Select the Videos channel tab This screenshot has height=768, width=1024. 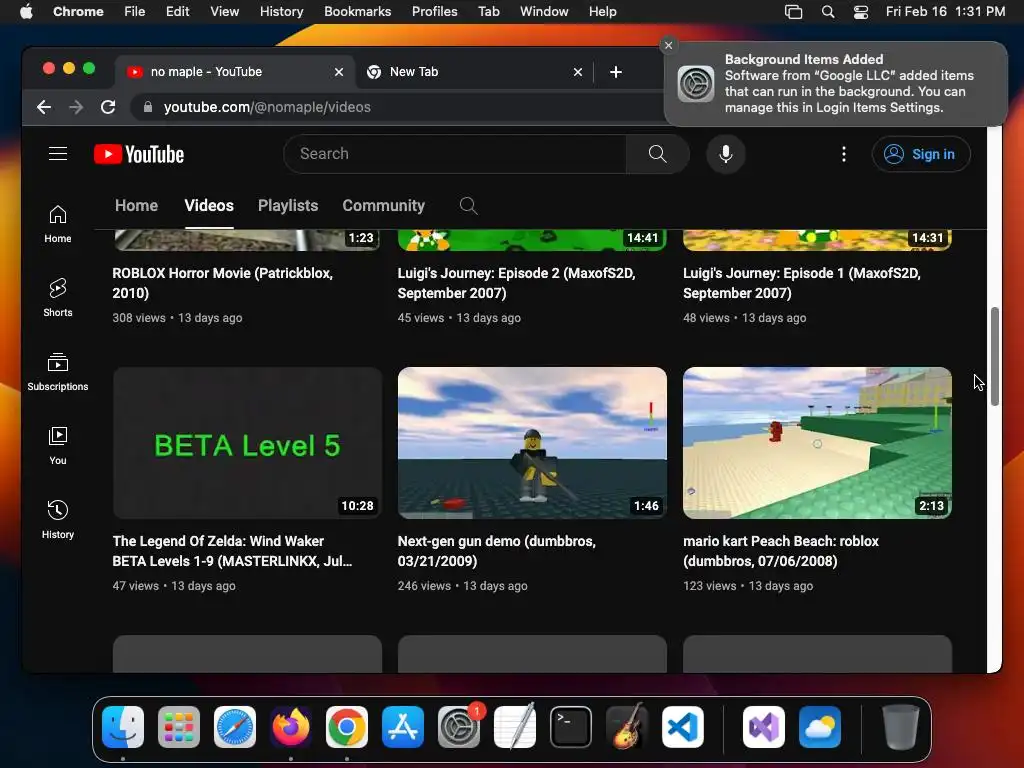[x=209, y=206]
